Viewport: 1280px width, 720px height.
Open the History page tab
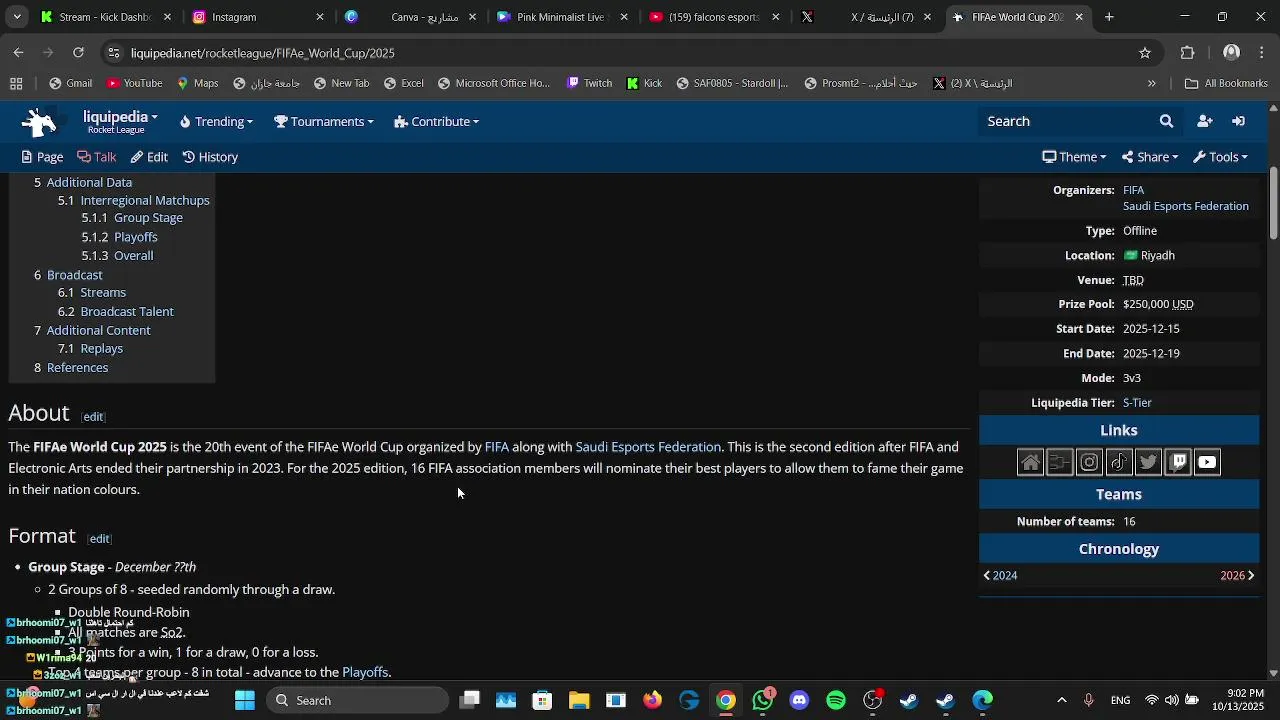[x=210, y=157]
